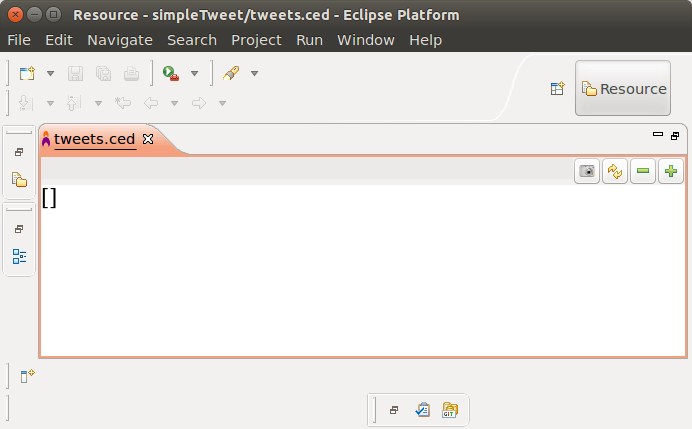Open the Navigate menu
This screenshot has height=429, width=692.
click(120, 40)
